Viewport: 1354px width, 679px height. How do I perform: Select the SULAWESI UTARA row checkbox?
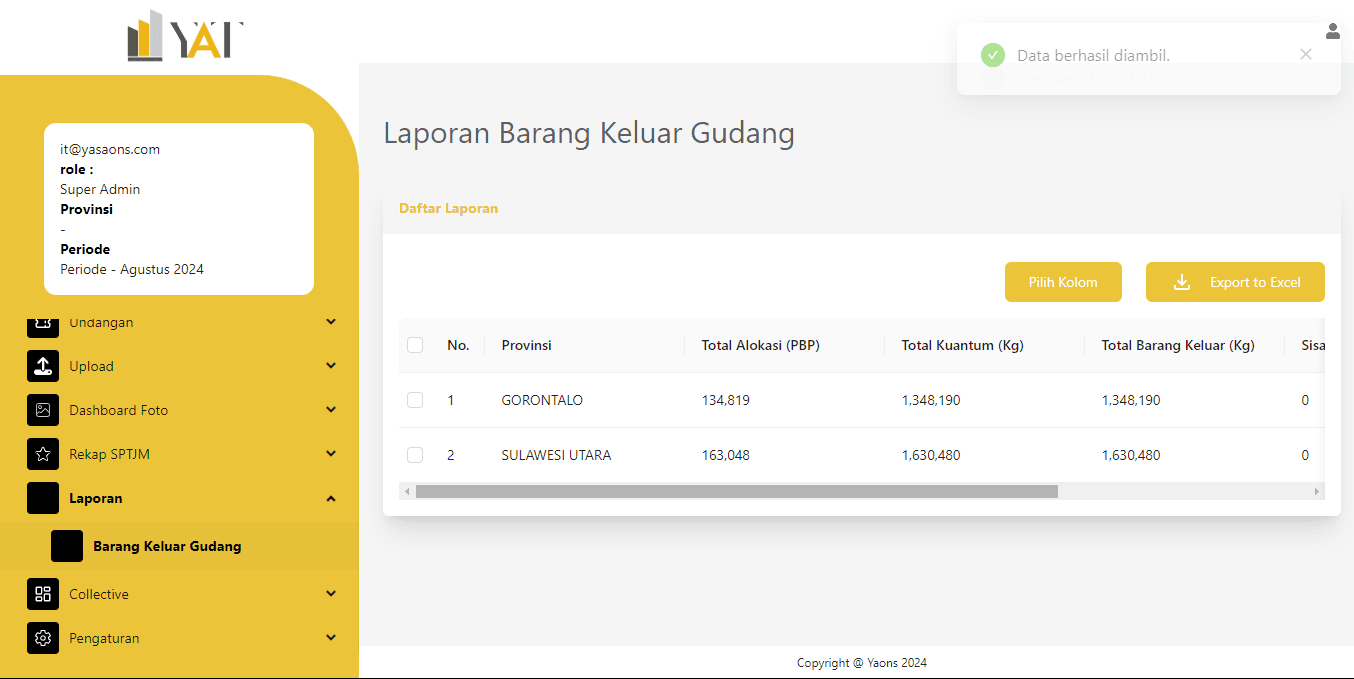click(415, 455)
